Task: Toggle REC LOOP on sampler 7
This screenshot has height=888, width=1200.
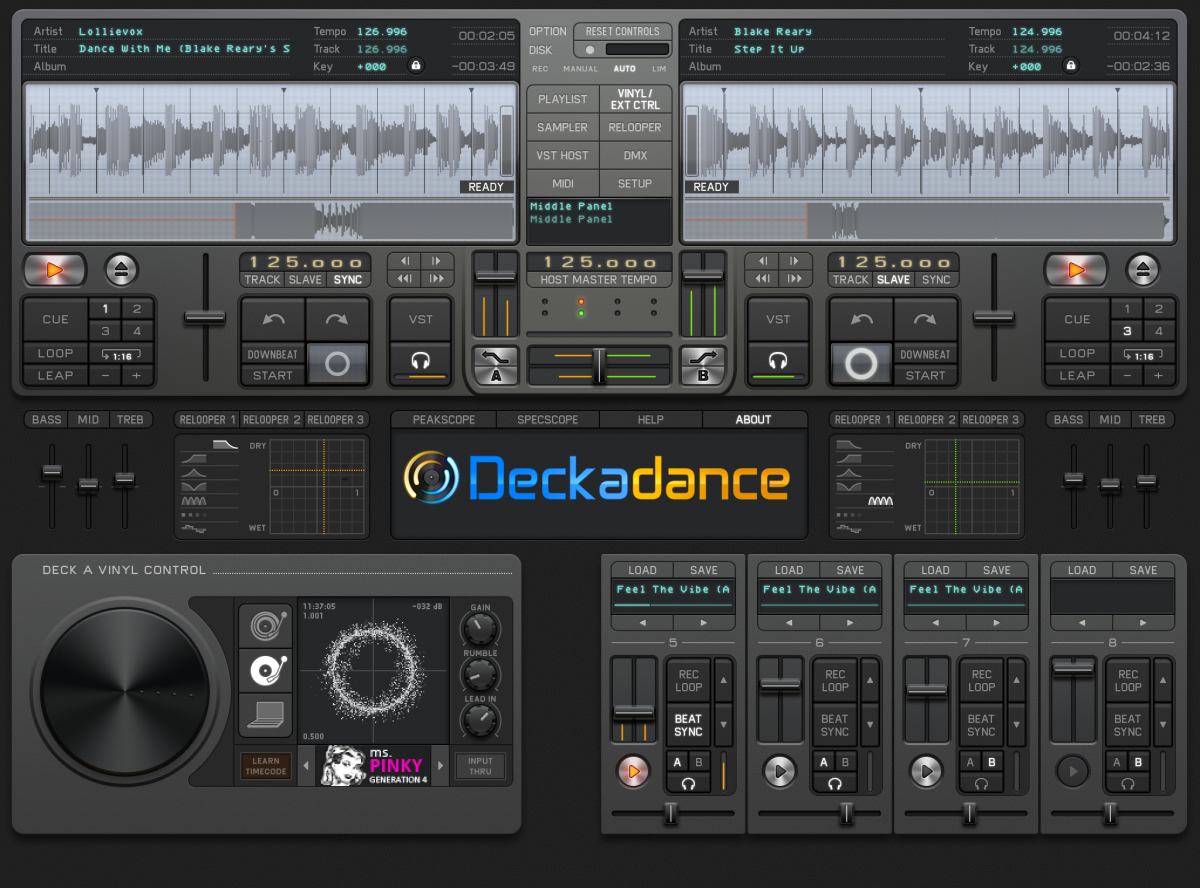Action: click(x=981, y=680)
